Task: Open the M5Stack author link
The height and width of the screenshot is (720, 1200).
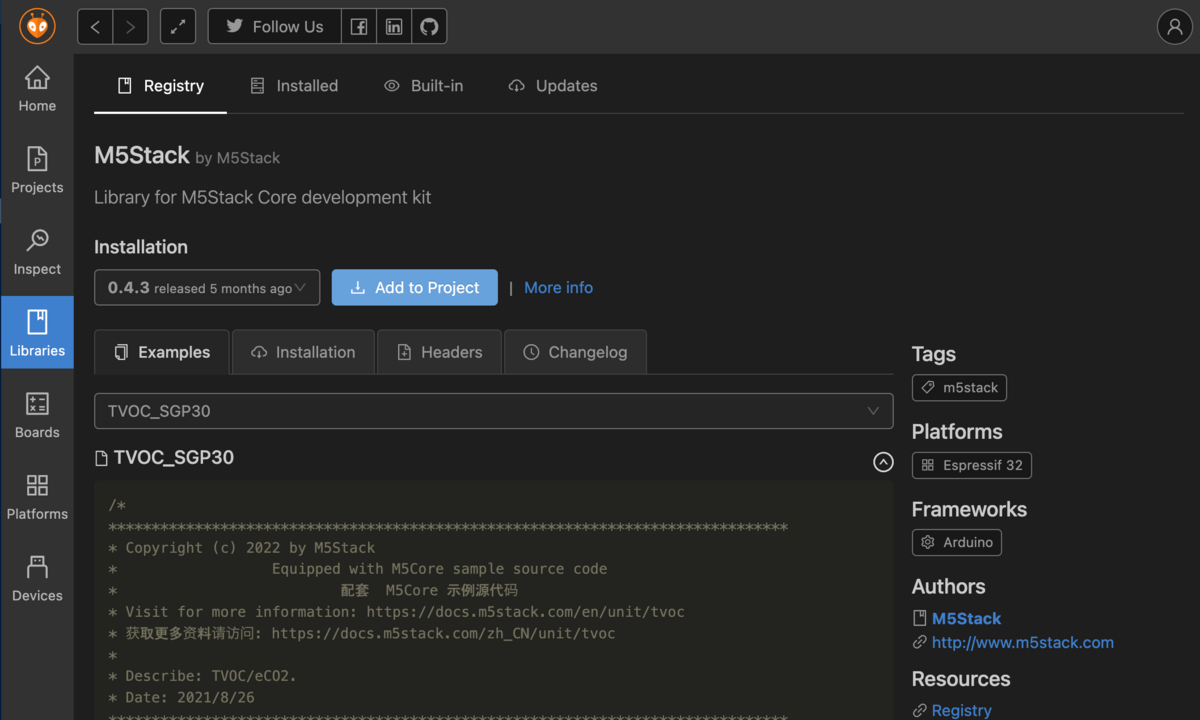Action: pyautogui.click(x=966, y=618)
